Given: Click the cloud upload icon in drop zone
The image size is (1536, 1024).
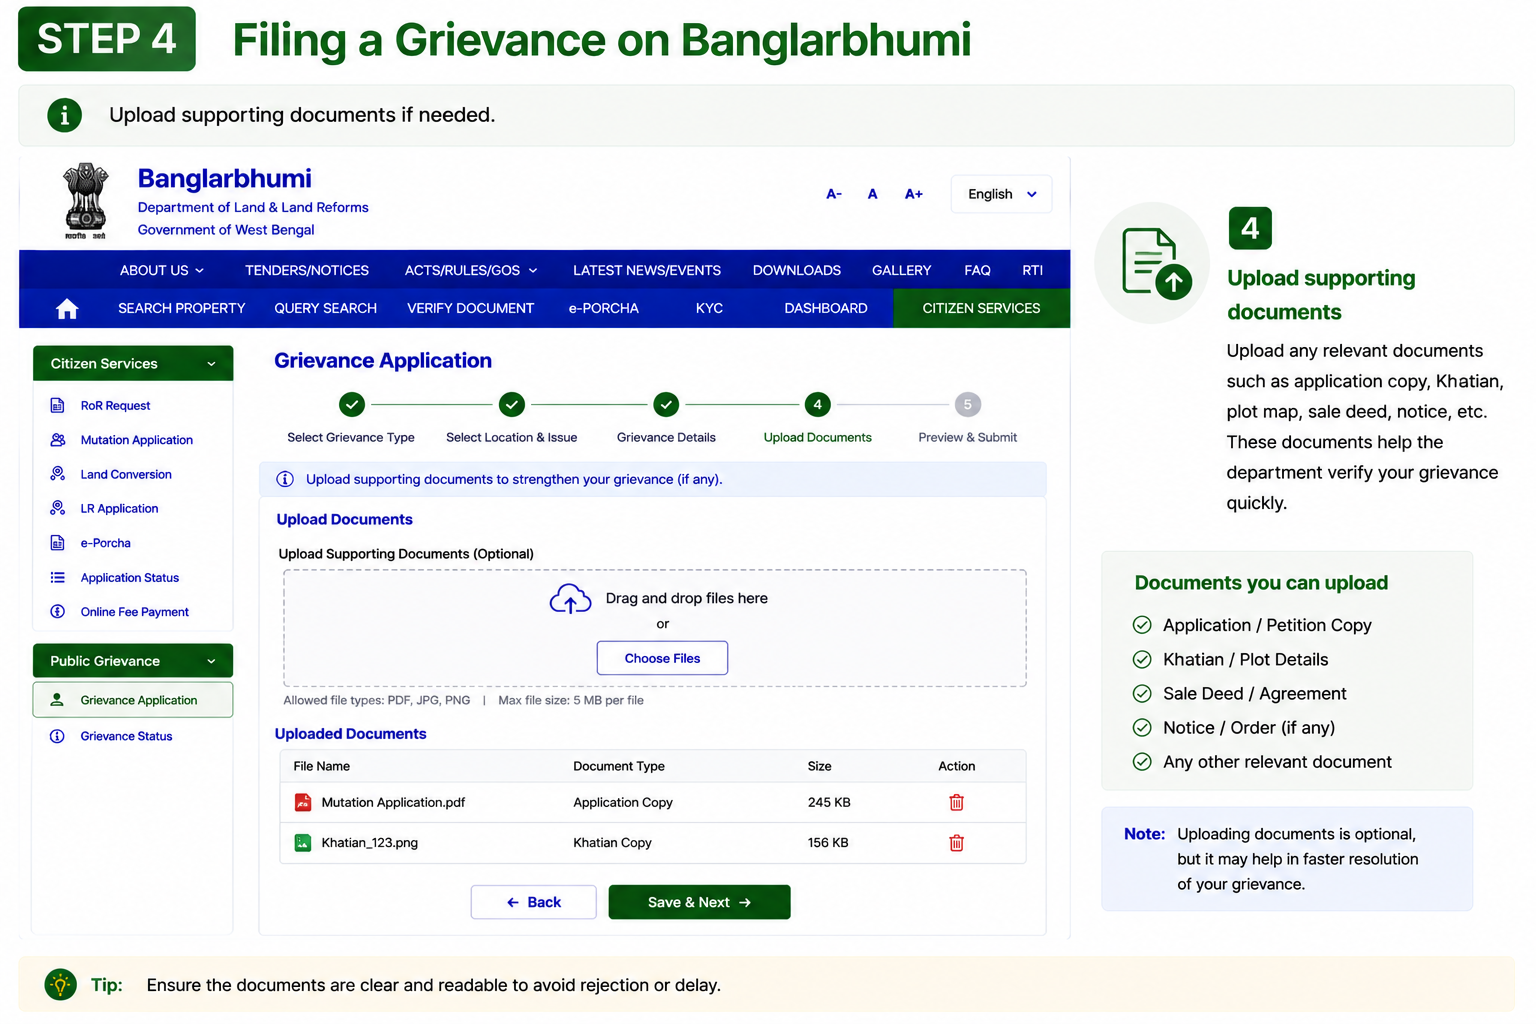Looking at the screenshot, I should point(570,599).
